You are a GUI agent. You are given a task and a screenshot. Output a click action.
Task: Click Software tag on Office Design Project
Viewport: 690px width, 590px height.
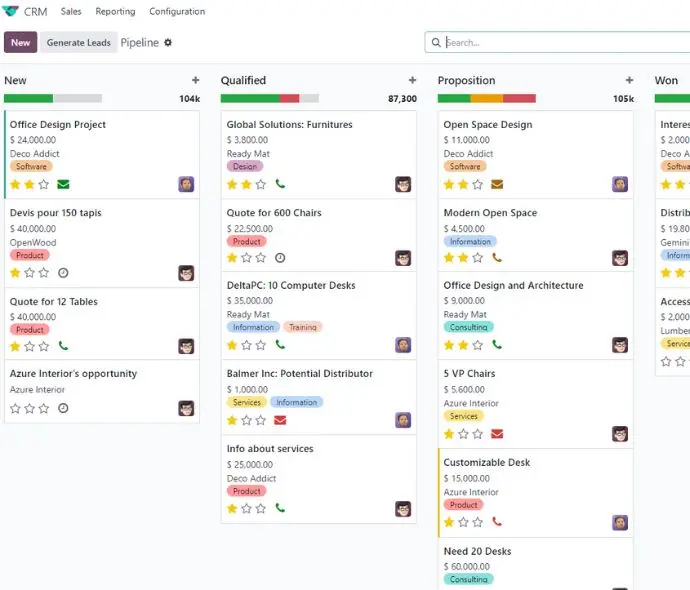(x=31, y=166)
